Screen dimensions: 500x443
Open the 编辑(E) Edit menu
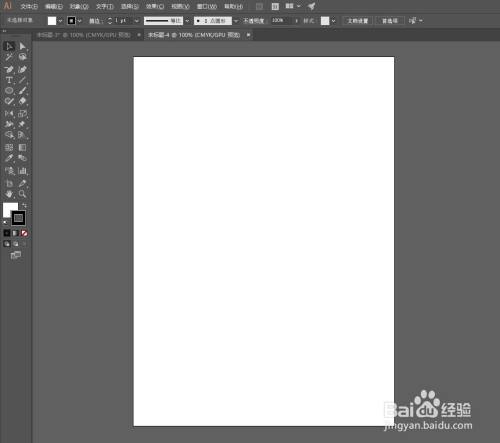[x=54, y=7]
